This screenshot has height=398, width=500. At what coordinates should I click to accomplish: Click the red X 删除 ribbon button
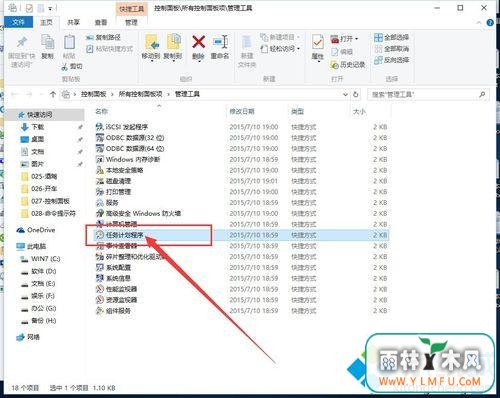point(198,48)
